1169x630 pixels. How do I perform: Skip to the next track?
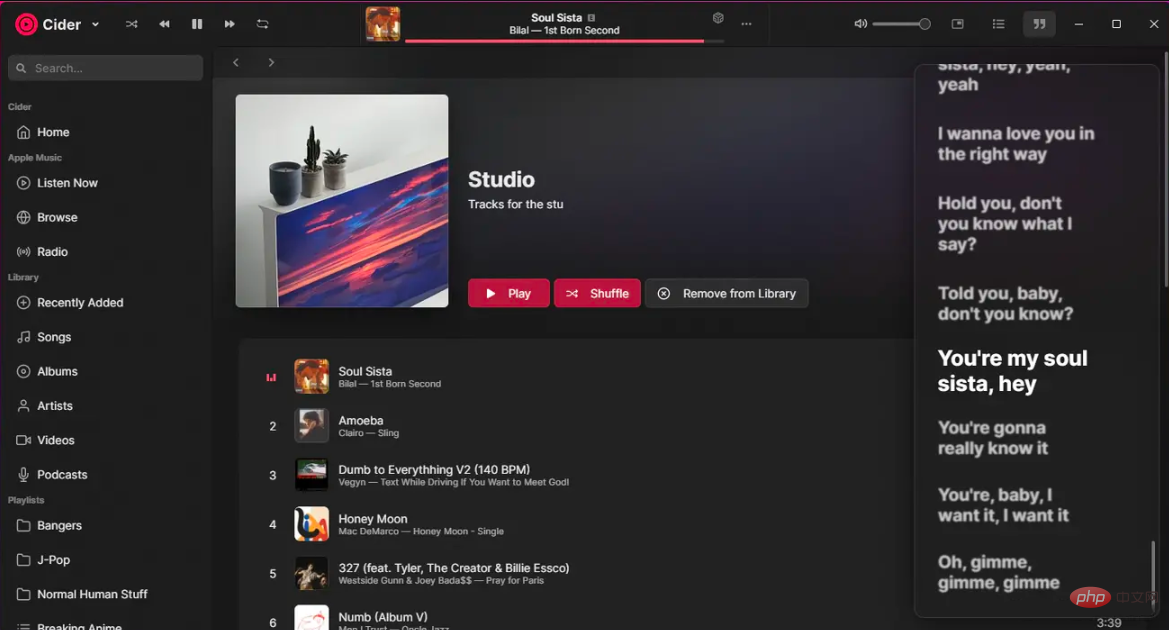coord(230,24)
